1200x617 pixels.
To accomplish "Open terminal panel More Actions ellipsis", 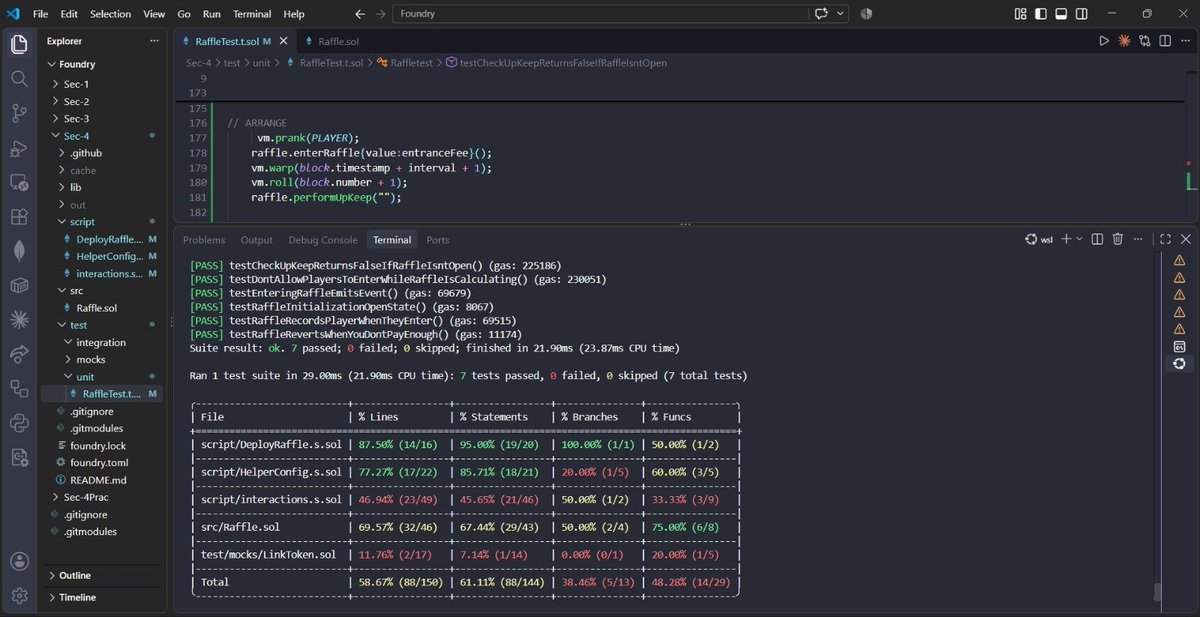I will tap(1138, 239).
